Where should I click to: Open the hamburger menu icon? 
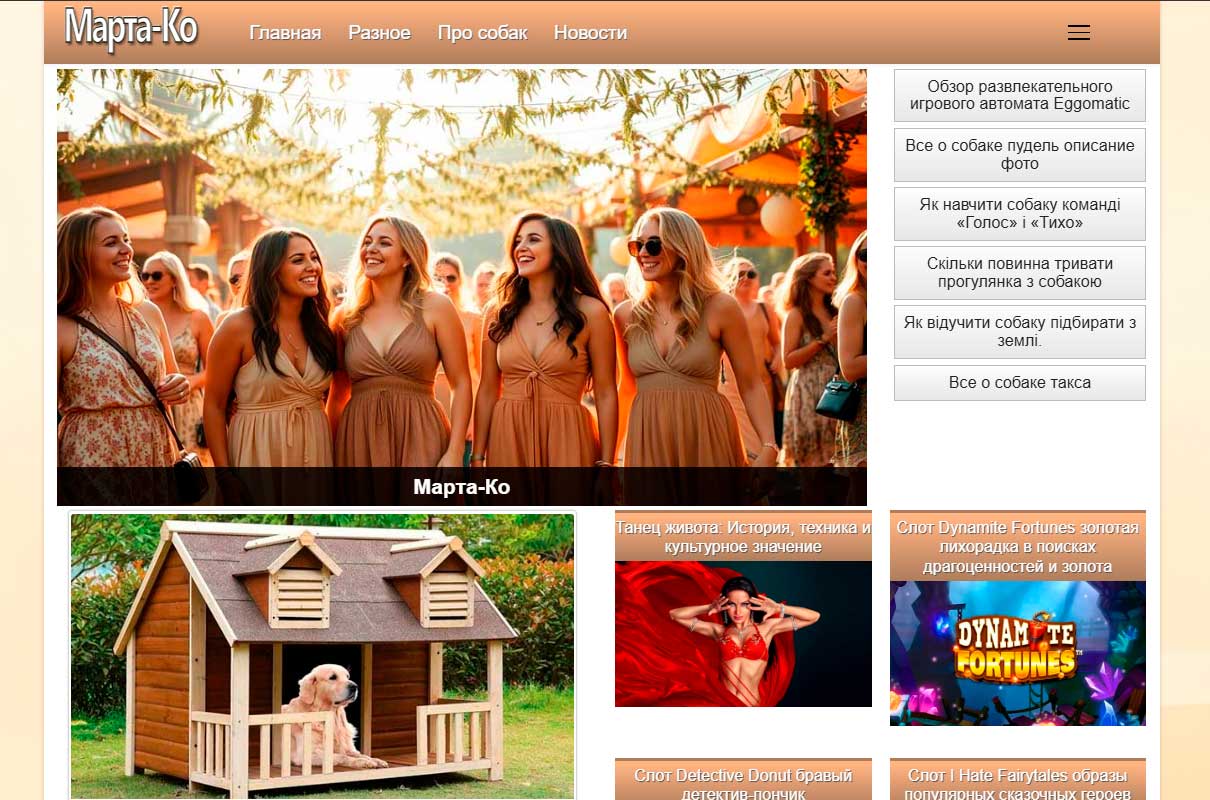pos(1078,33)
